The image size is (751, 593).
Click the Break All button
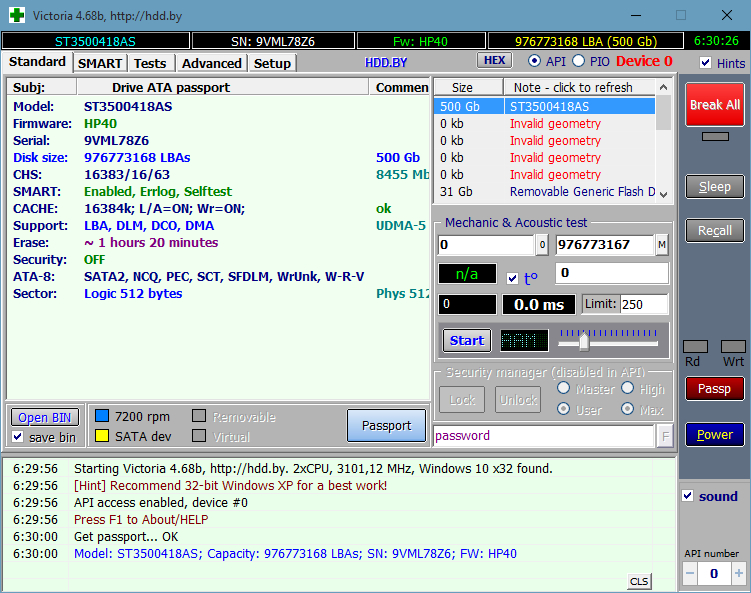715,104
